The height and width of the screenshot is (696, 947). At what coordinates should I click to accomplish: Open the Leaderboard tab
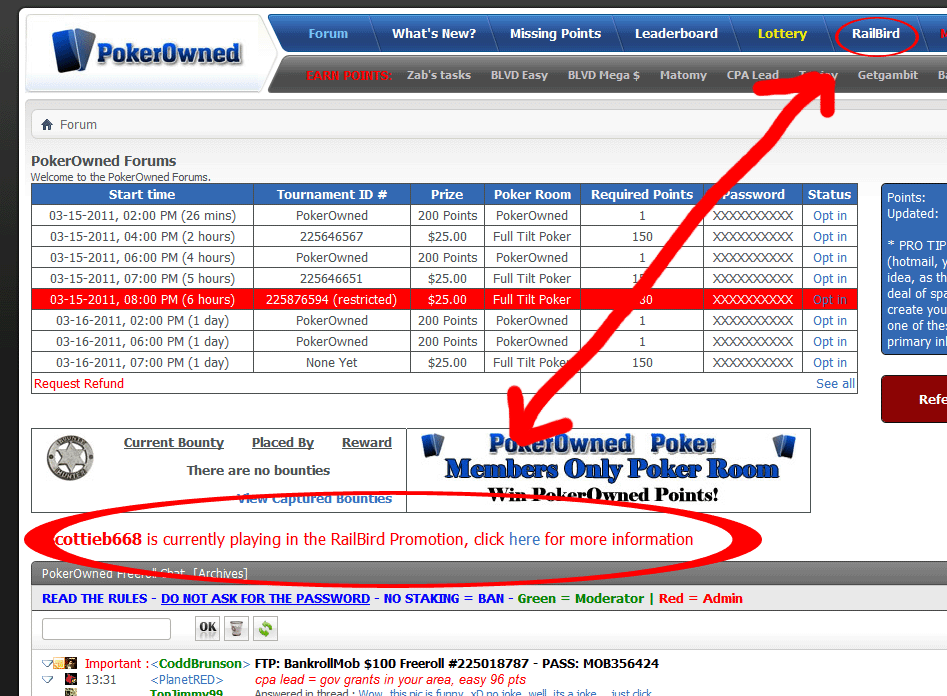[676, 34]
